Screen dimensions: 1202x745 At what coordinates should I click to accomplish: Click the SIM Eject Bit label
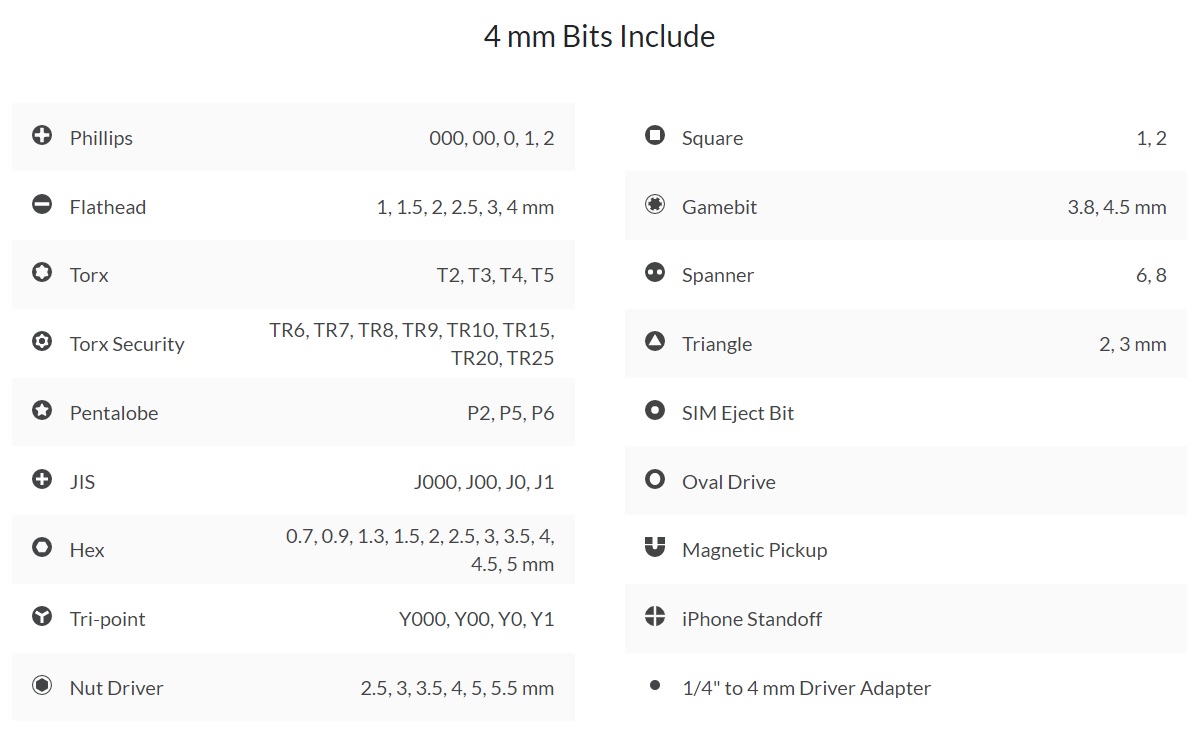pyautogui.click(x=738, y=413)
